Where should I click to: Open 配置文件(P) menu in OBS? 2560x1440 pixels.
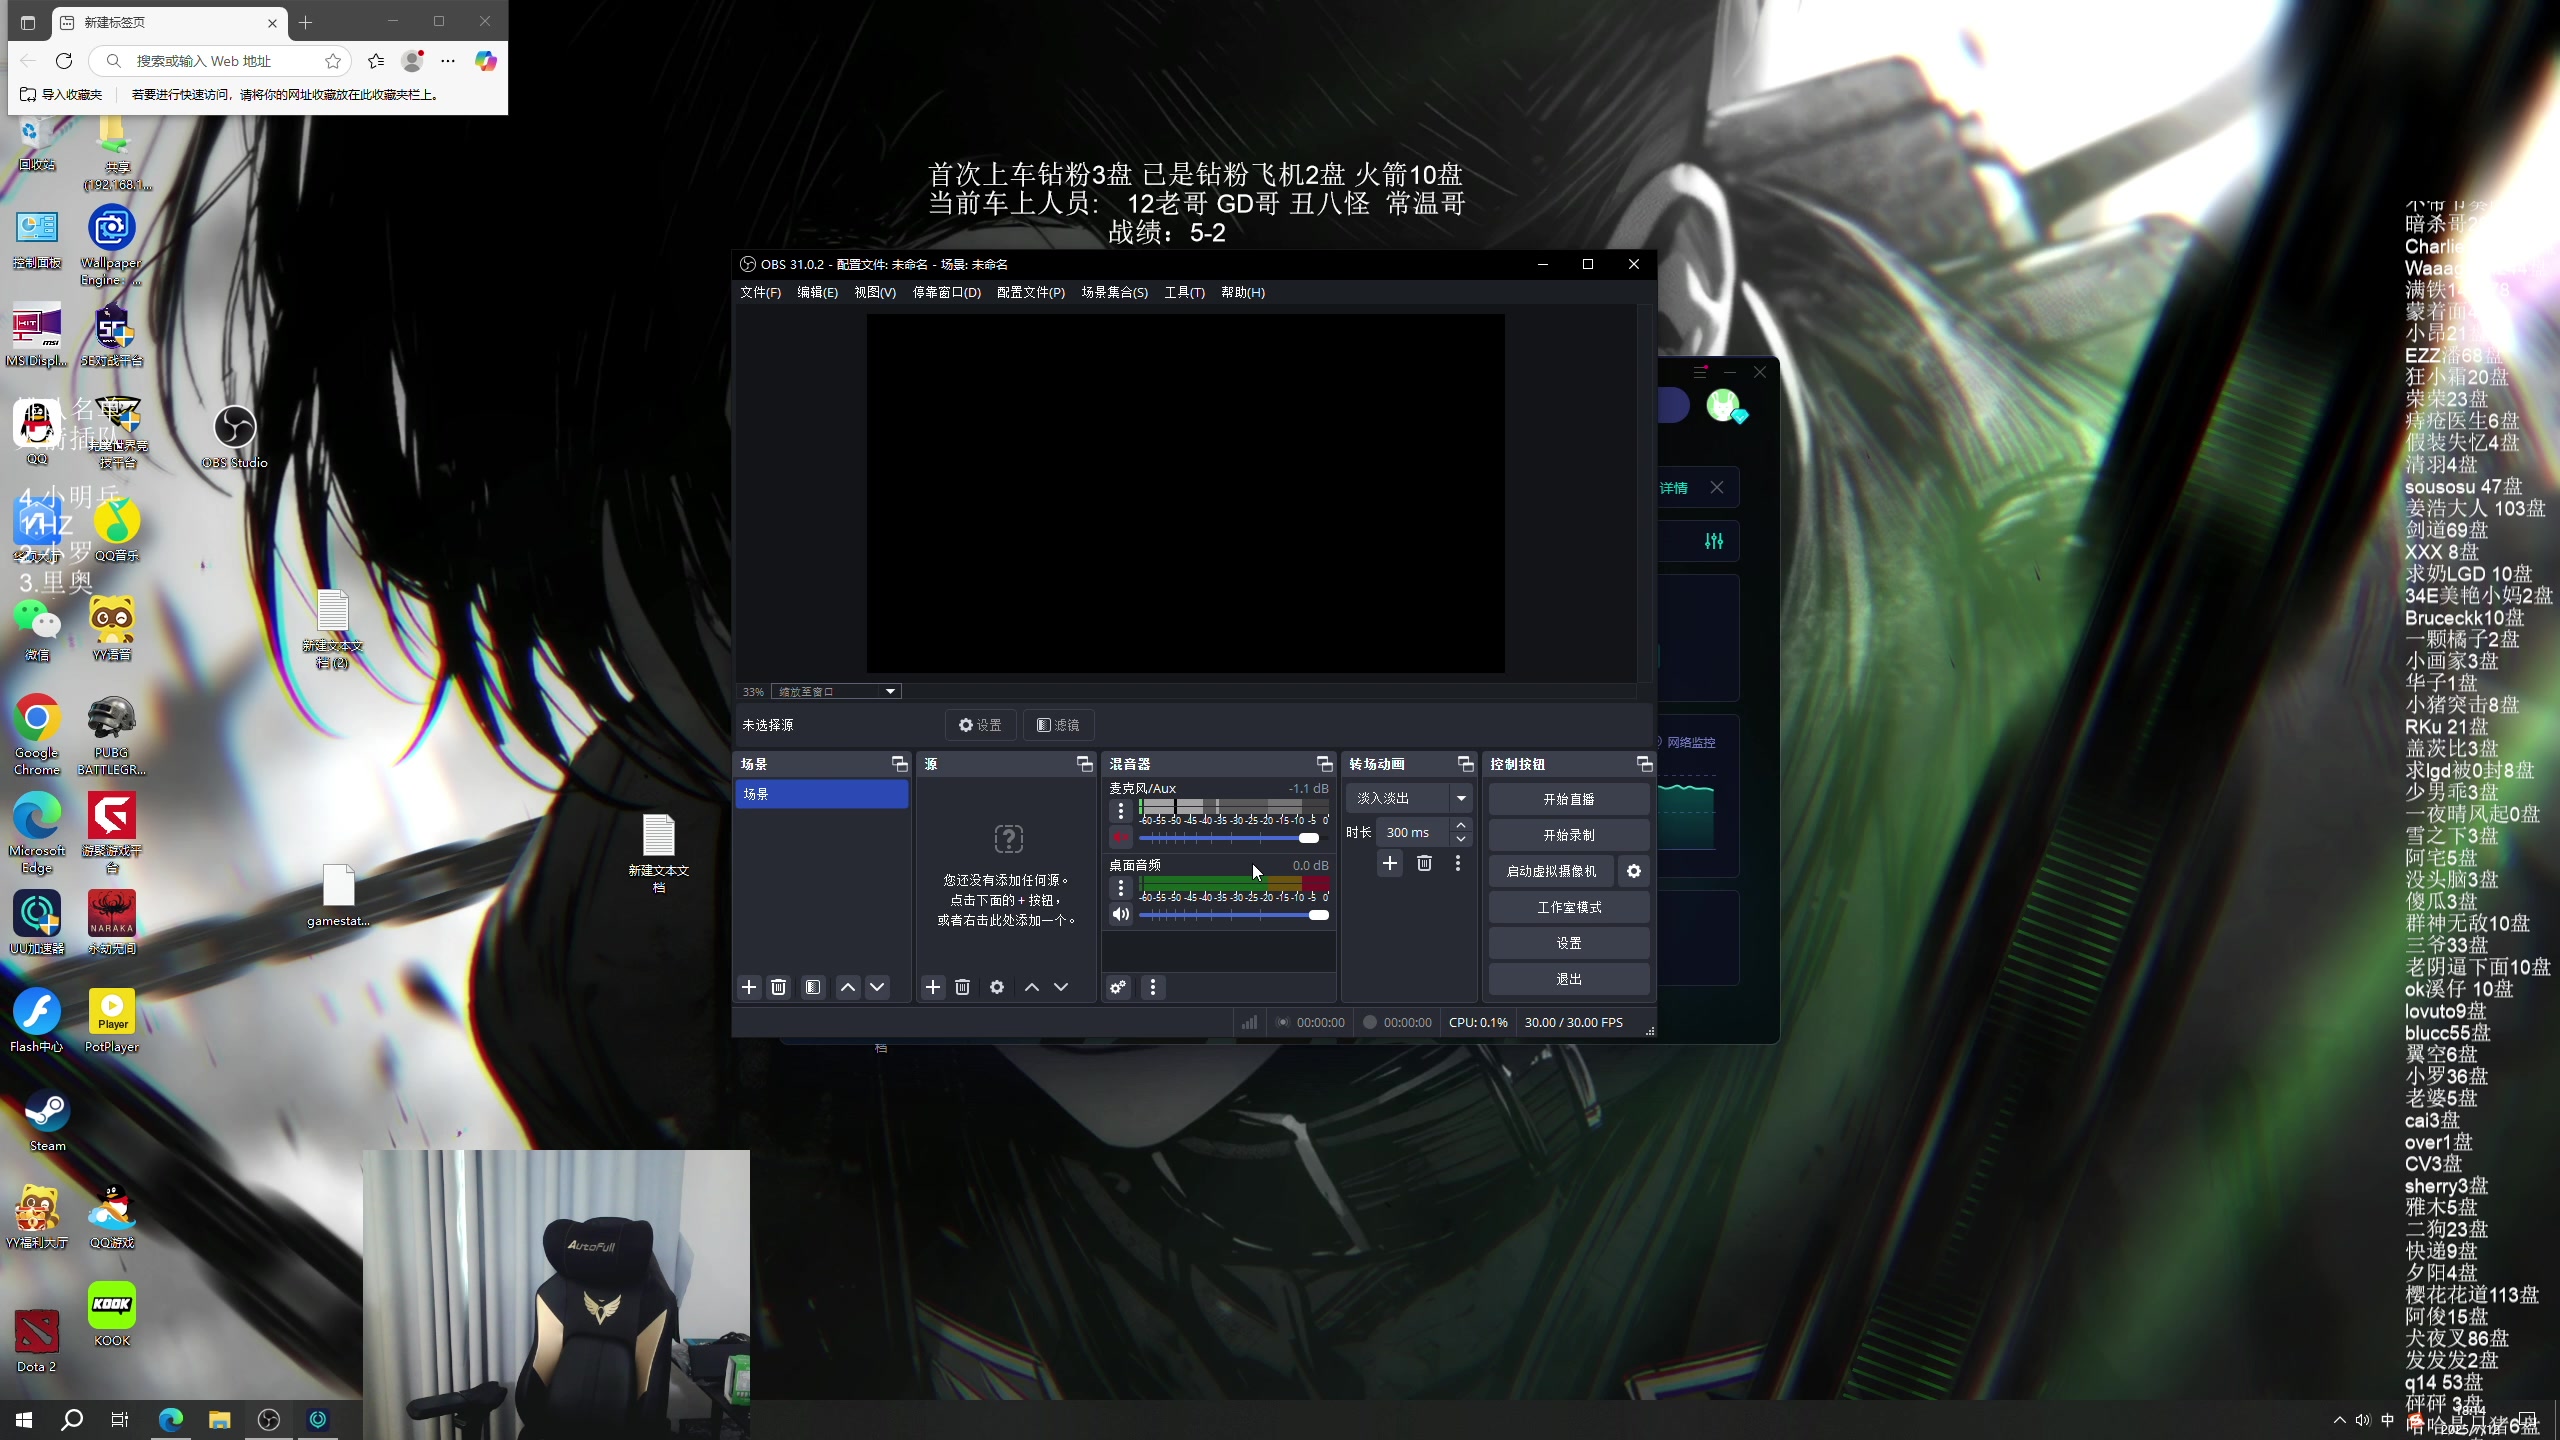[1031, 292]
